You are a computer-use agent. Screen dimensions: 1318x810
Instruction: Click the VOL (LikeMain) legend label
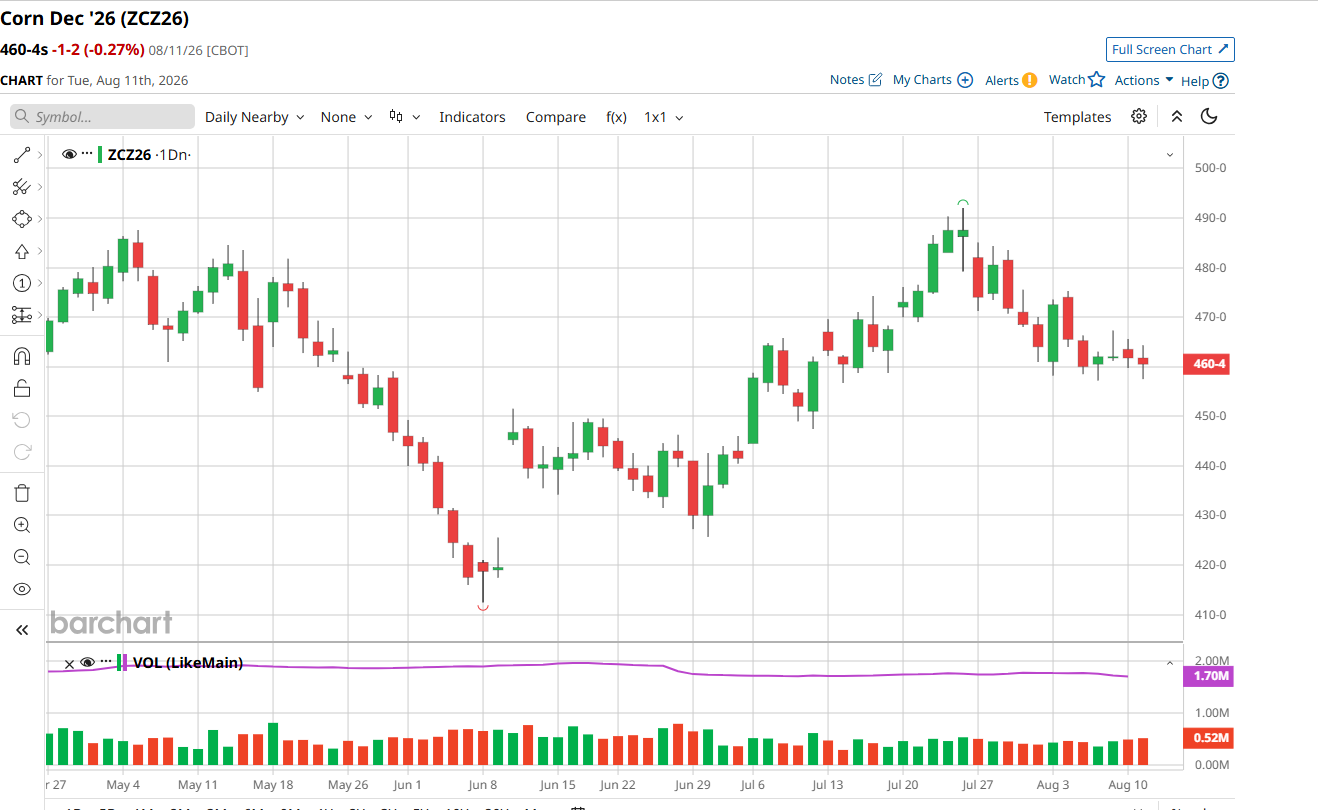pyautogui.click(x=188, y=662)
